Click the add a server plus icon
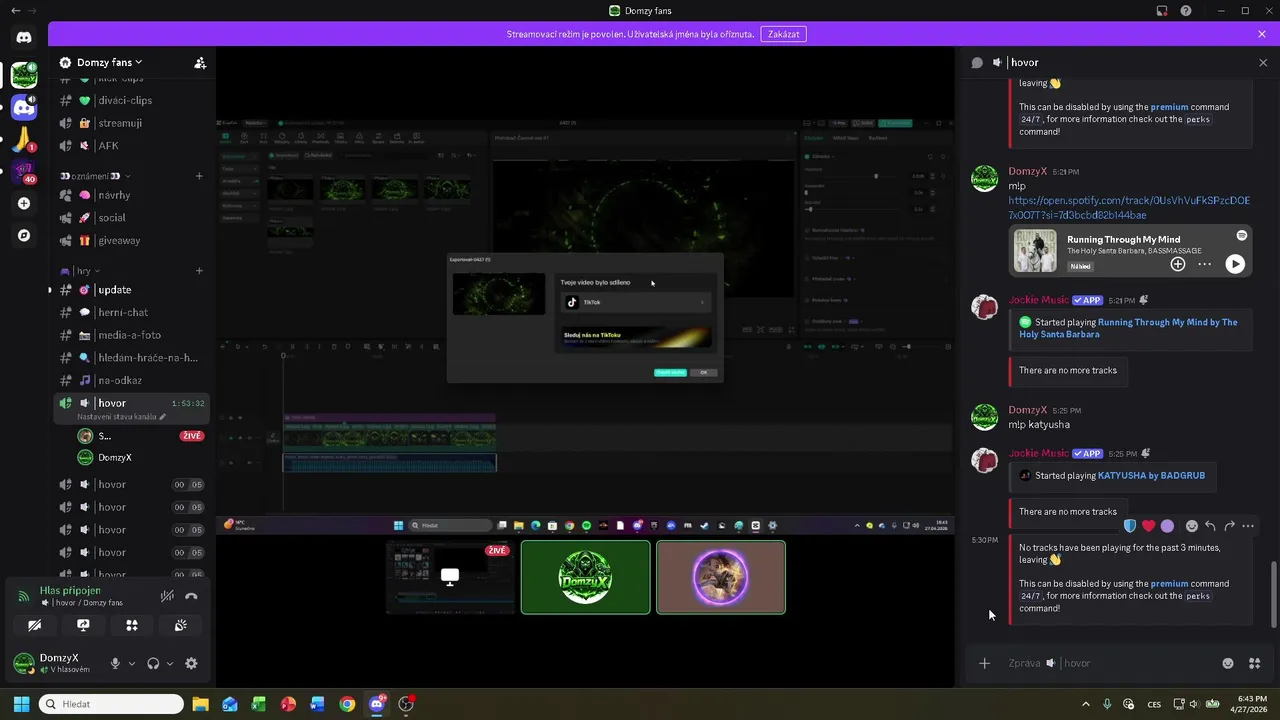Image resolution: width=1280 pixels, height=720 pixels. (x=24, y=203)
